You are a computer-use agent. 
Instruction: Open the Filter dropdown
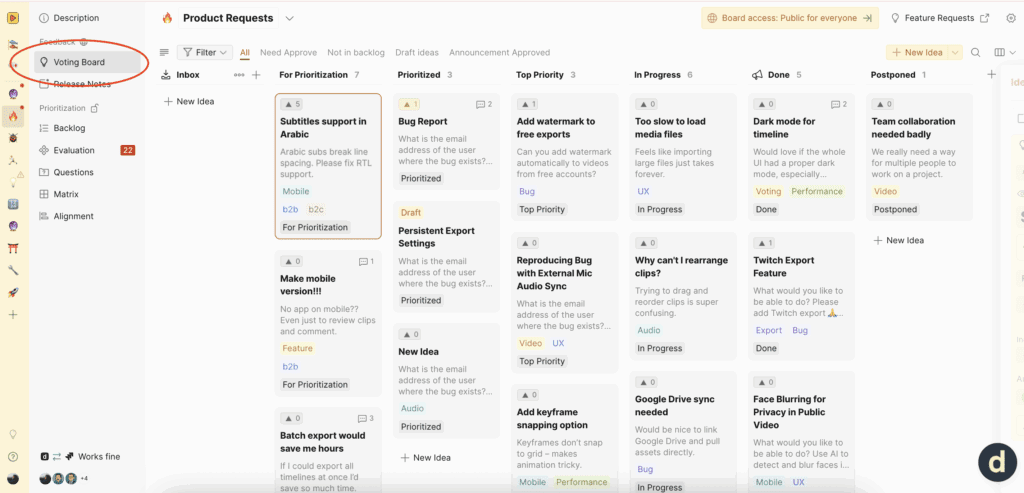pos(204,52)
